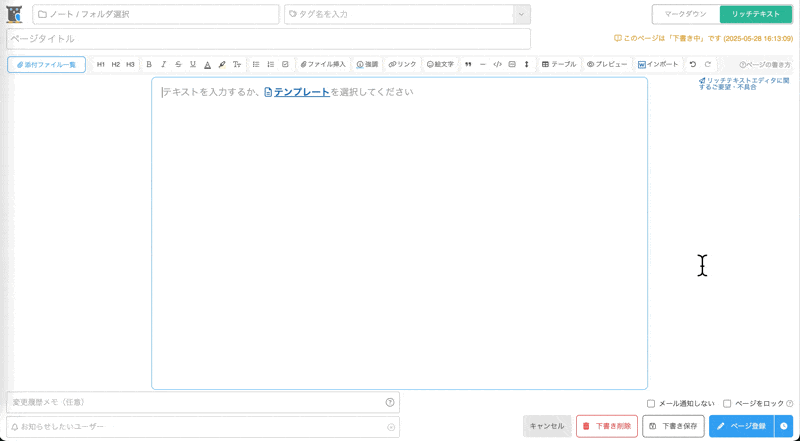Click help icon in 変更履歴メモ field

tap(390, 402)
